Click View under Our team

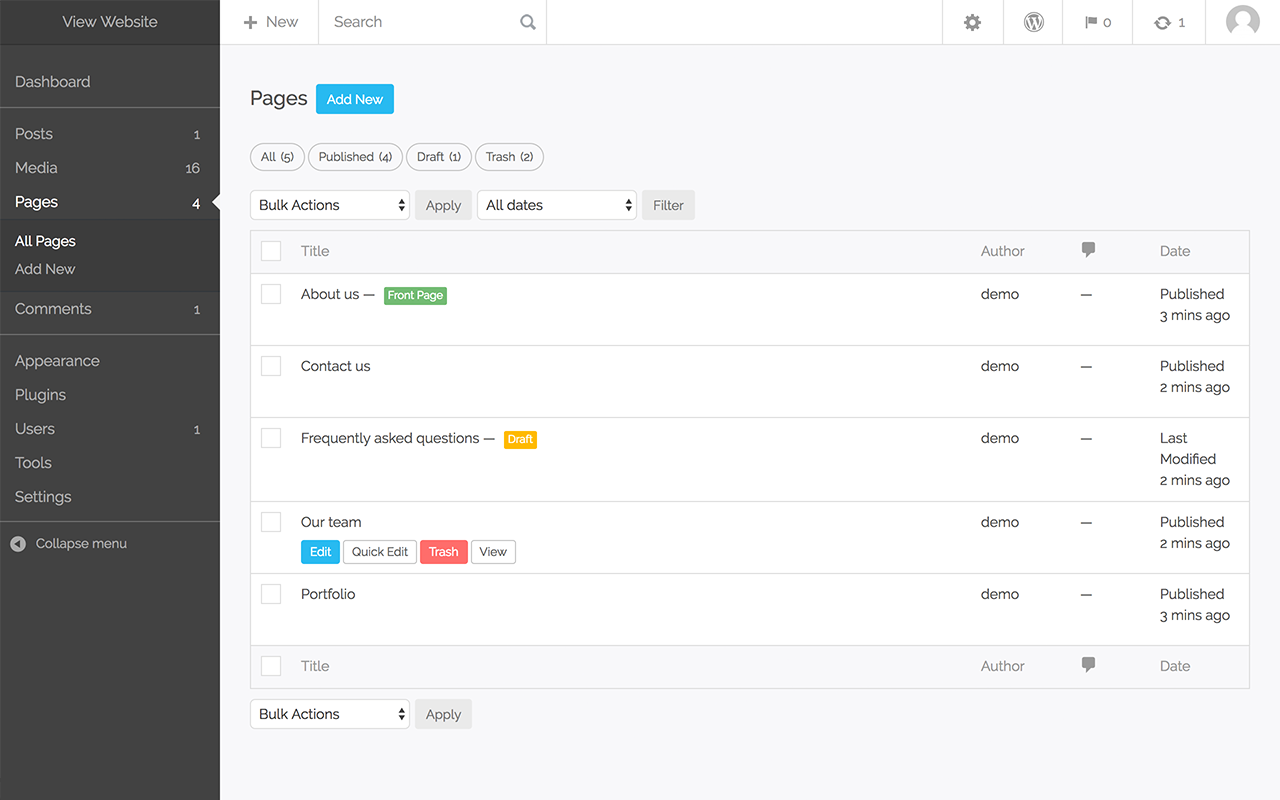(x=493, y=552)
